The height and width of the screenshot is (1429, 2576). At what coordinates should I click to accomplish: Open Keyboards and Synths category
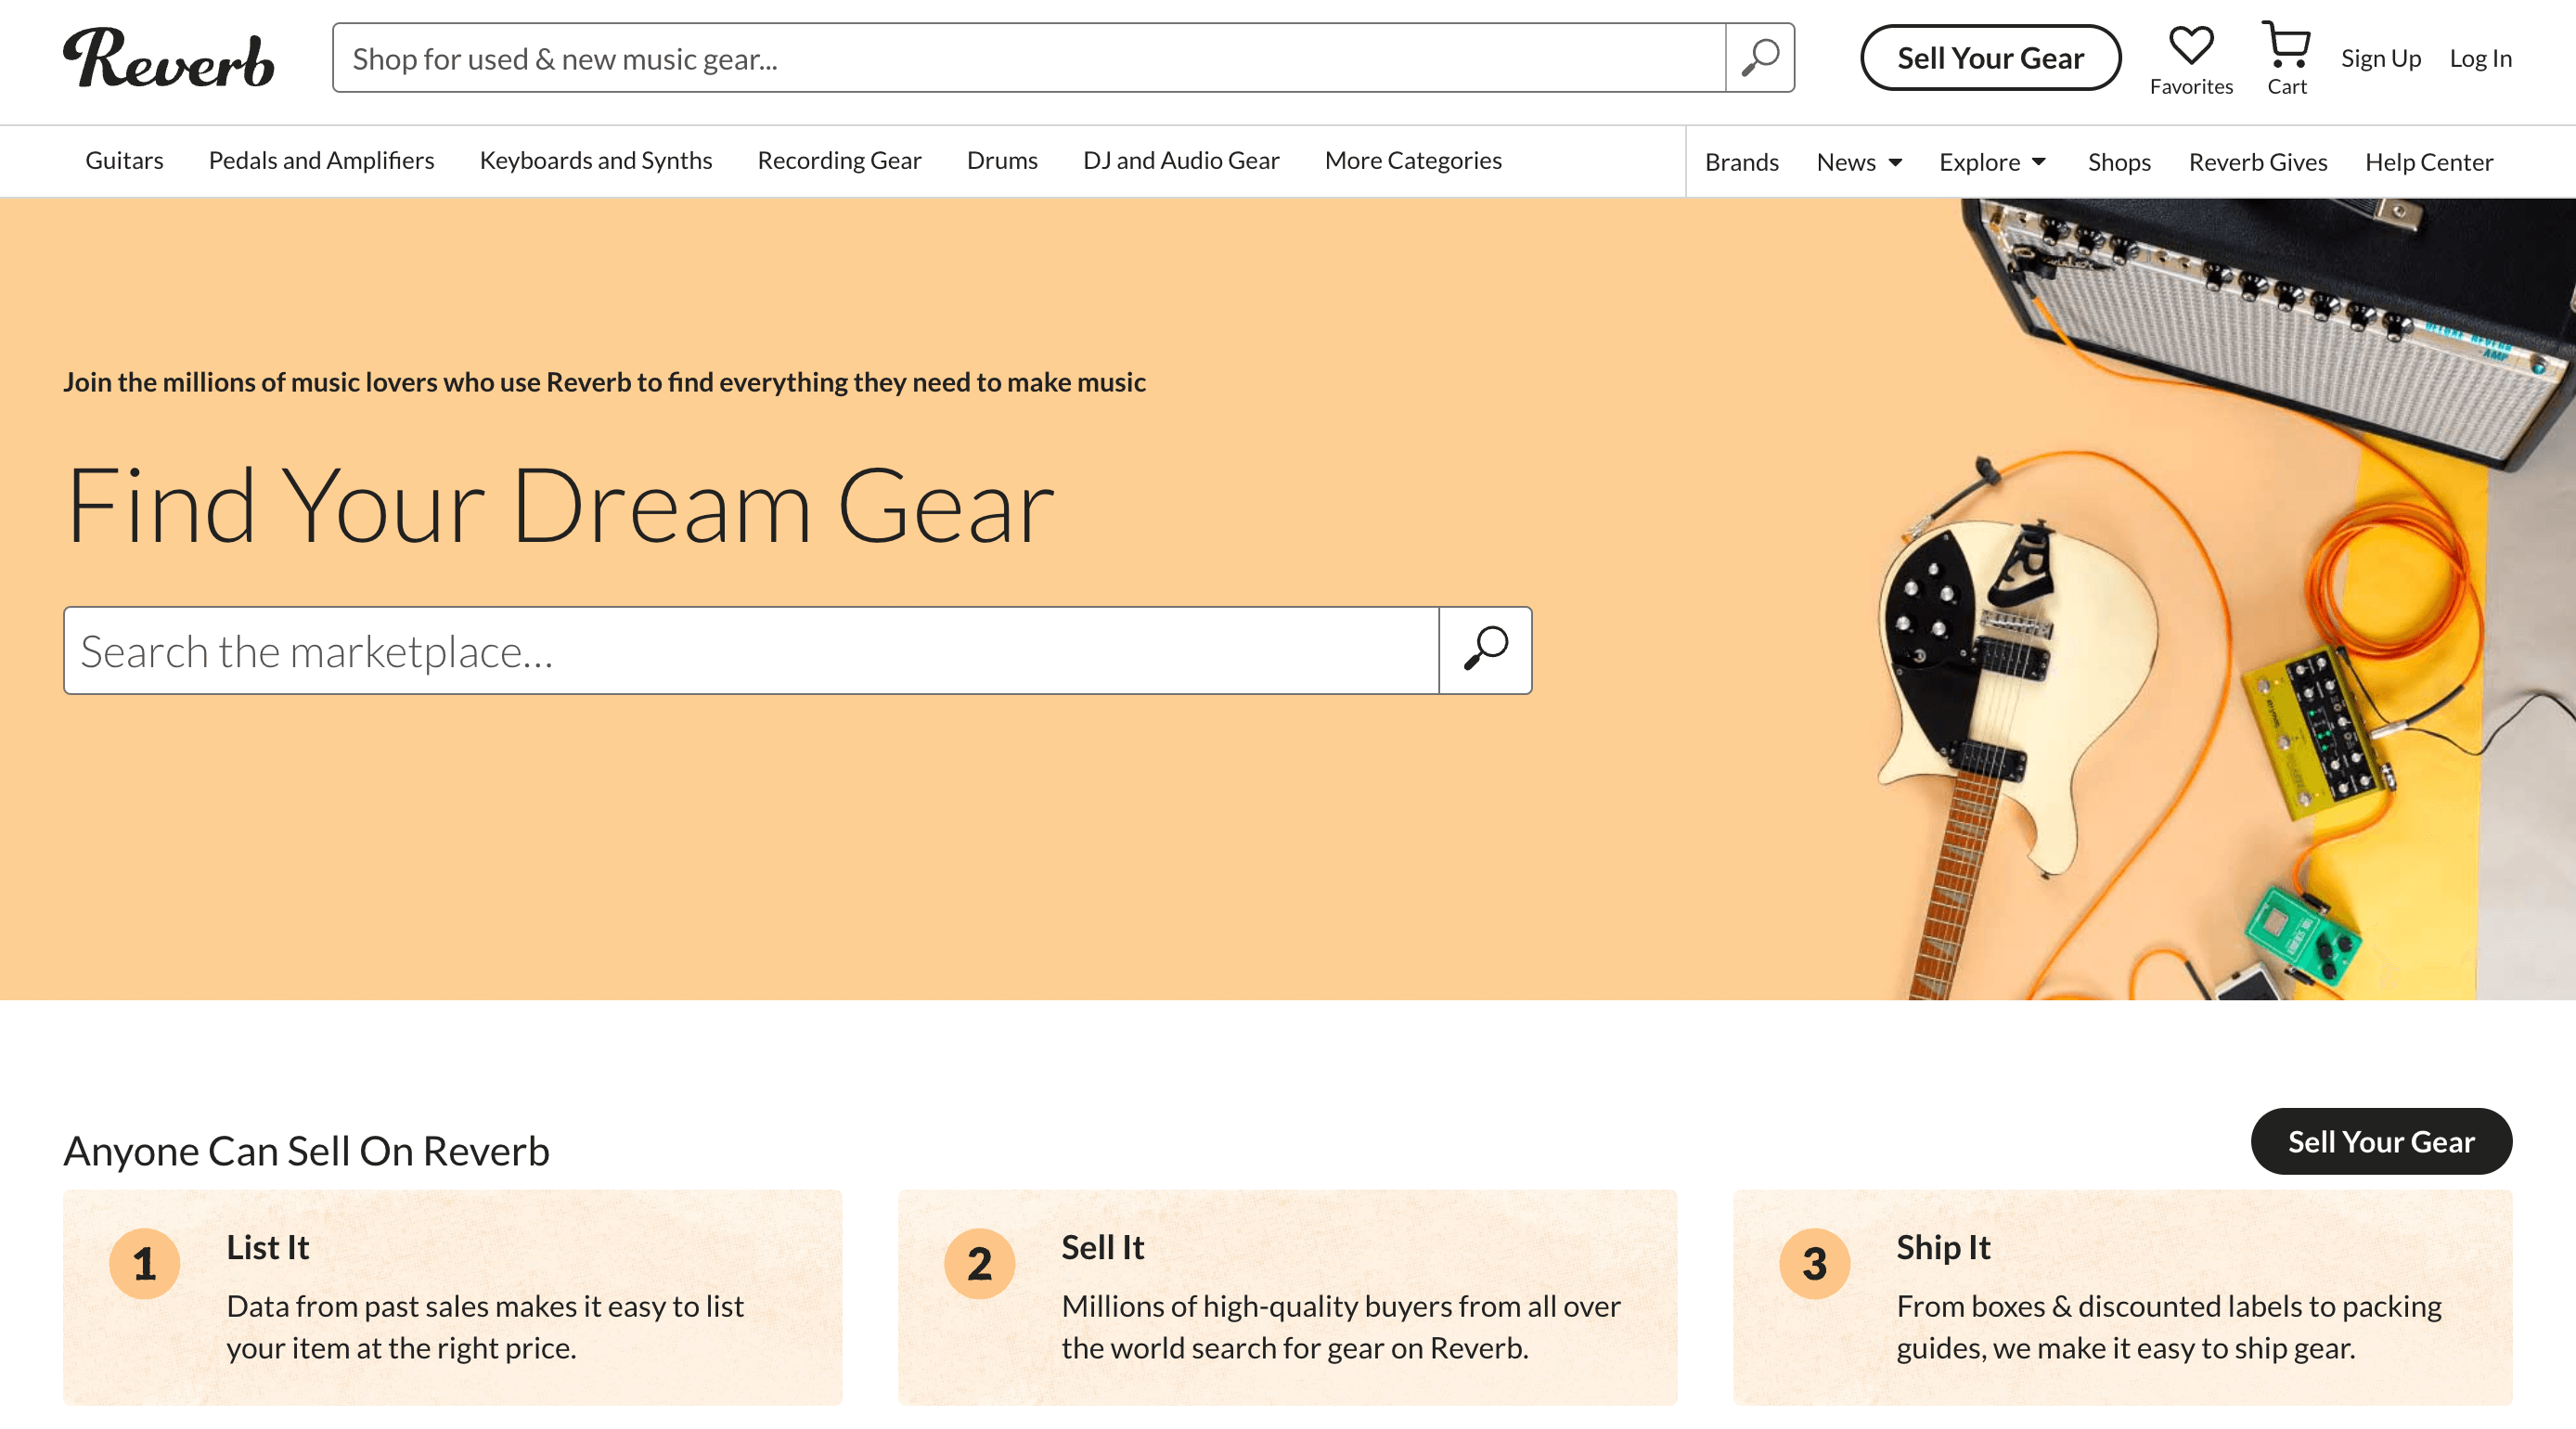(596, 160)
